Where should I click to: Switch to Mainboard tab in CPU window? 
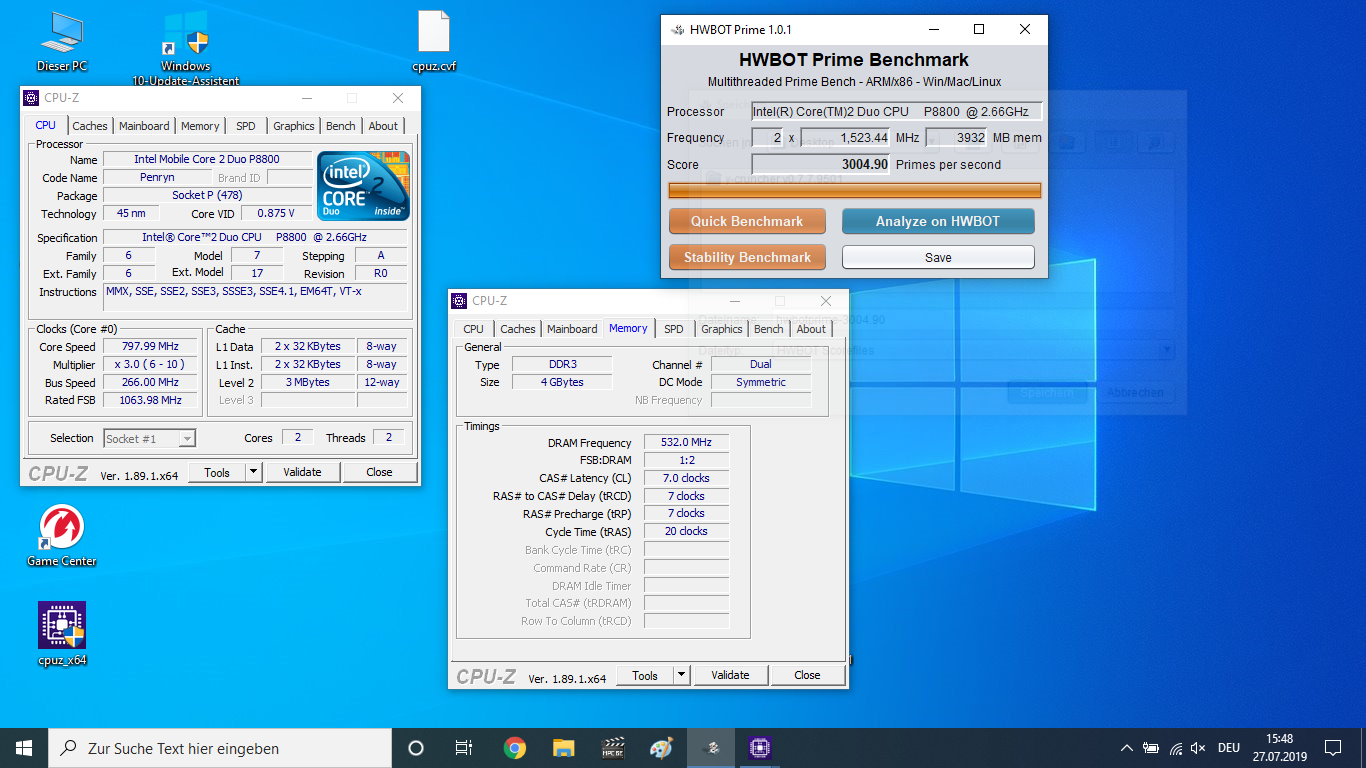coord(144,126)
